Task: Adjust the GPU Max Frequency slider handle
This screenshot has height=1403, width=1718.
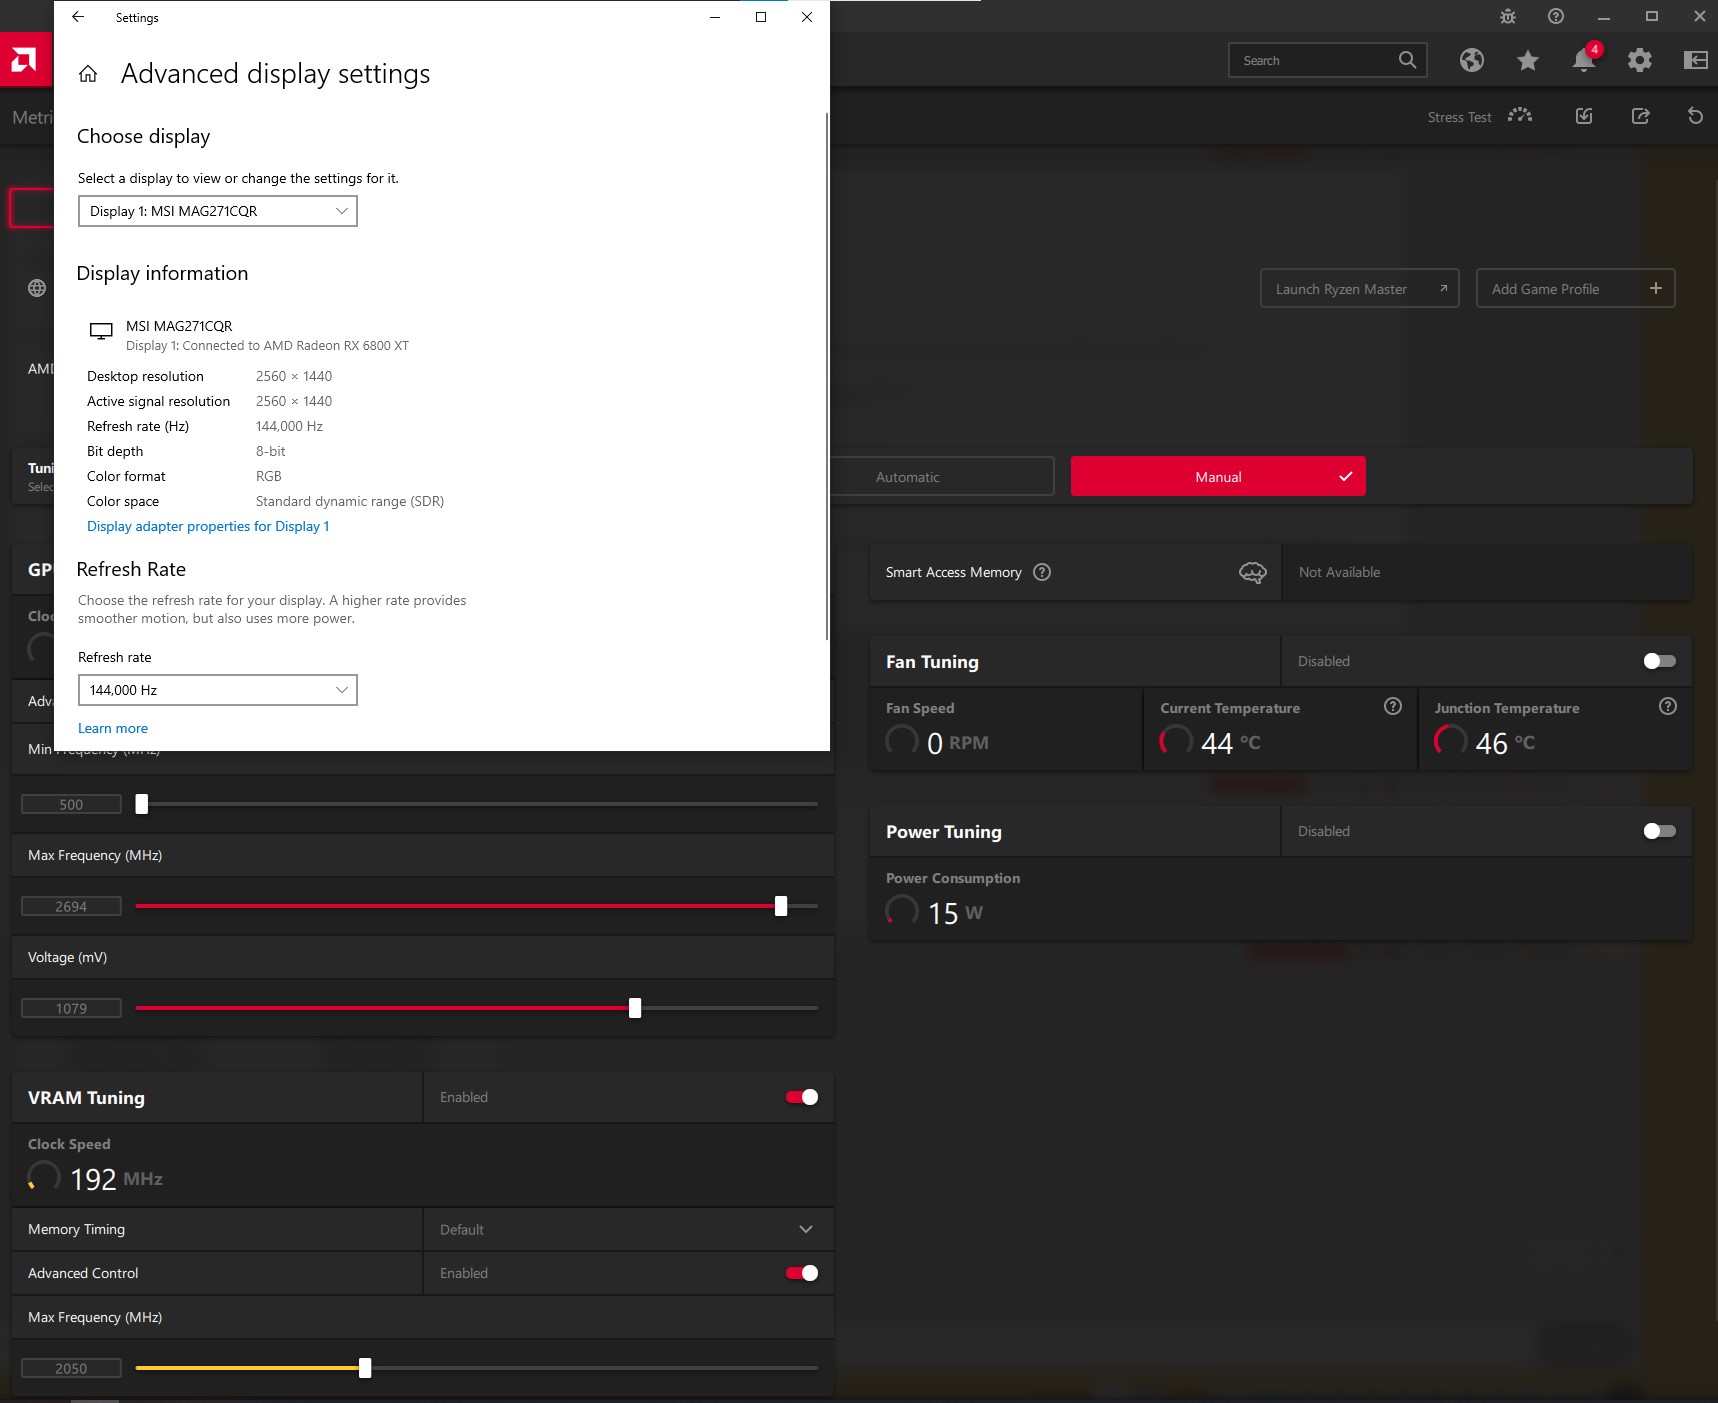Action: pyautogui.click(x=781, y=906)
